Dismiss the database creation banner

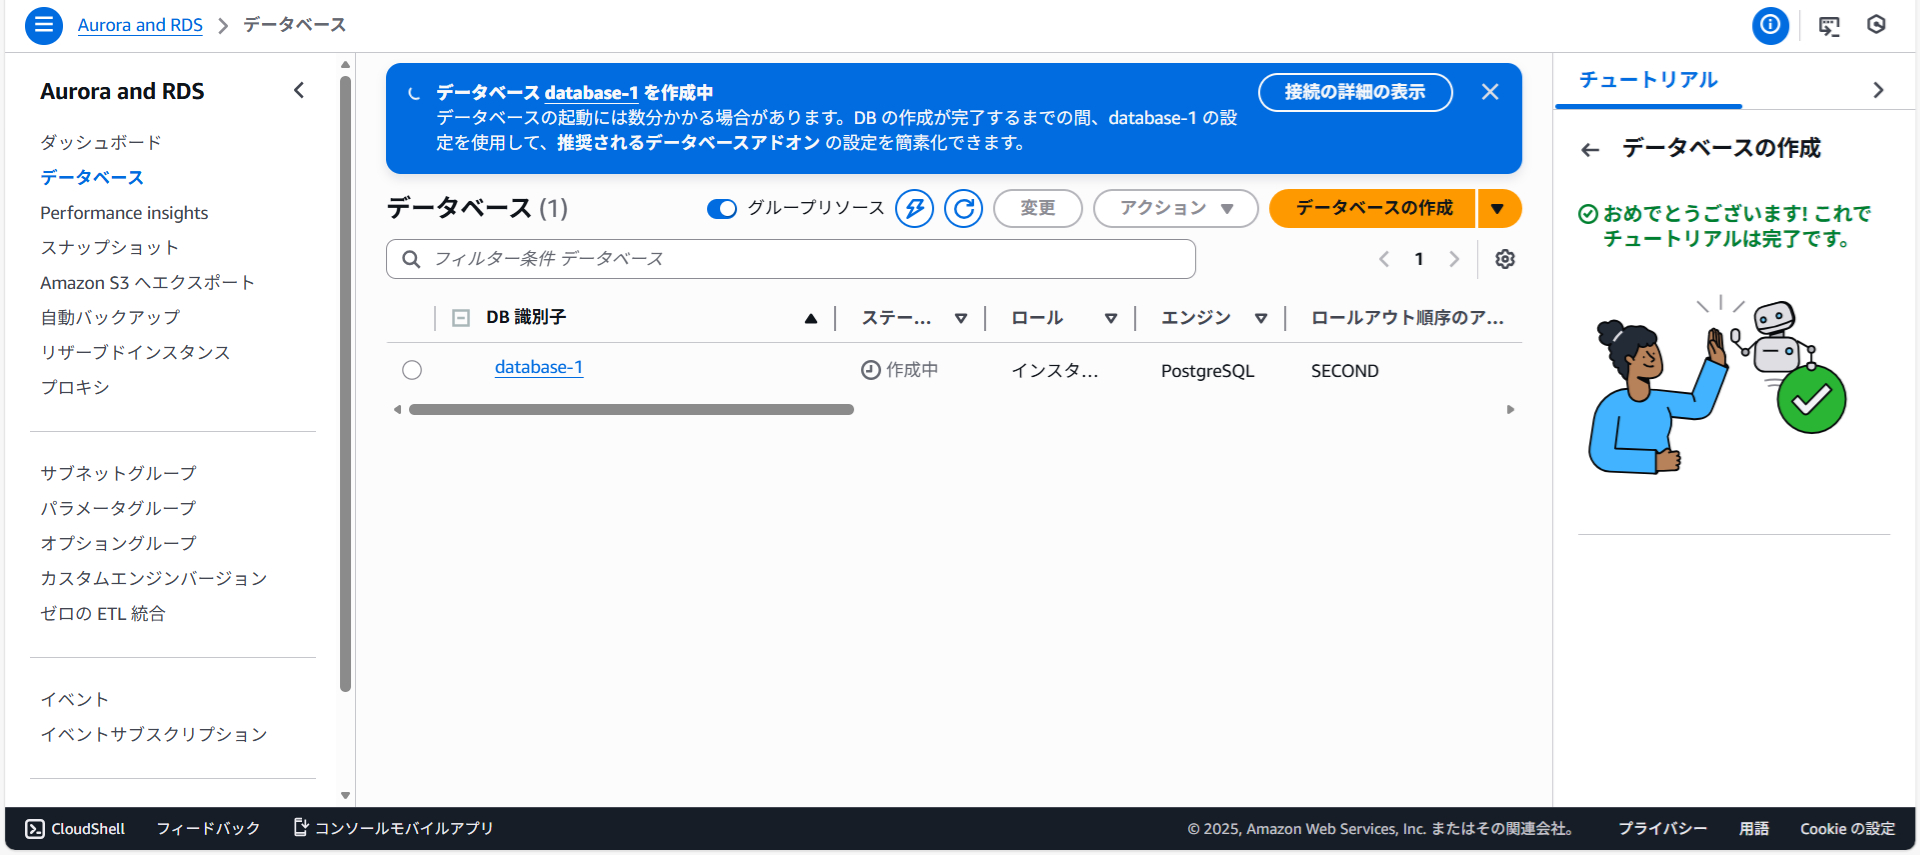[1489, 92]
